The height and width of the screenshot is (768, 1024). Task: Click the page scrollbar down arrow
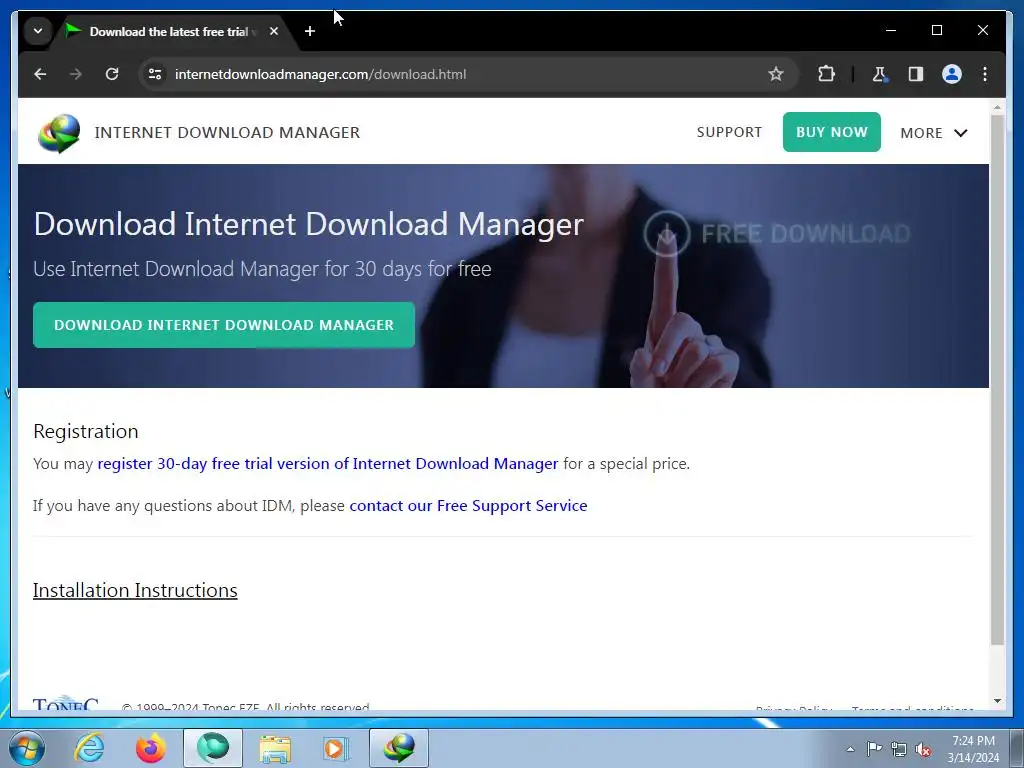(997, 701)
